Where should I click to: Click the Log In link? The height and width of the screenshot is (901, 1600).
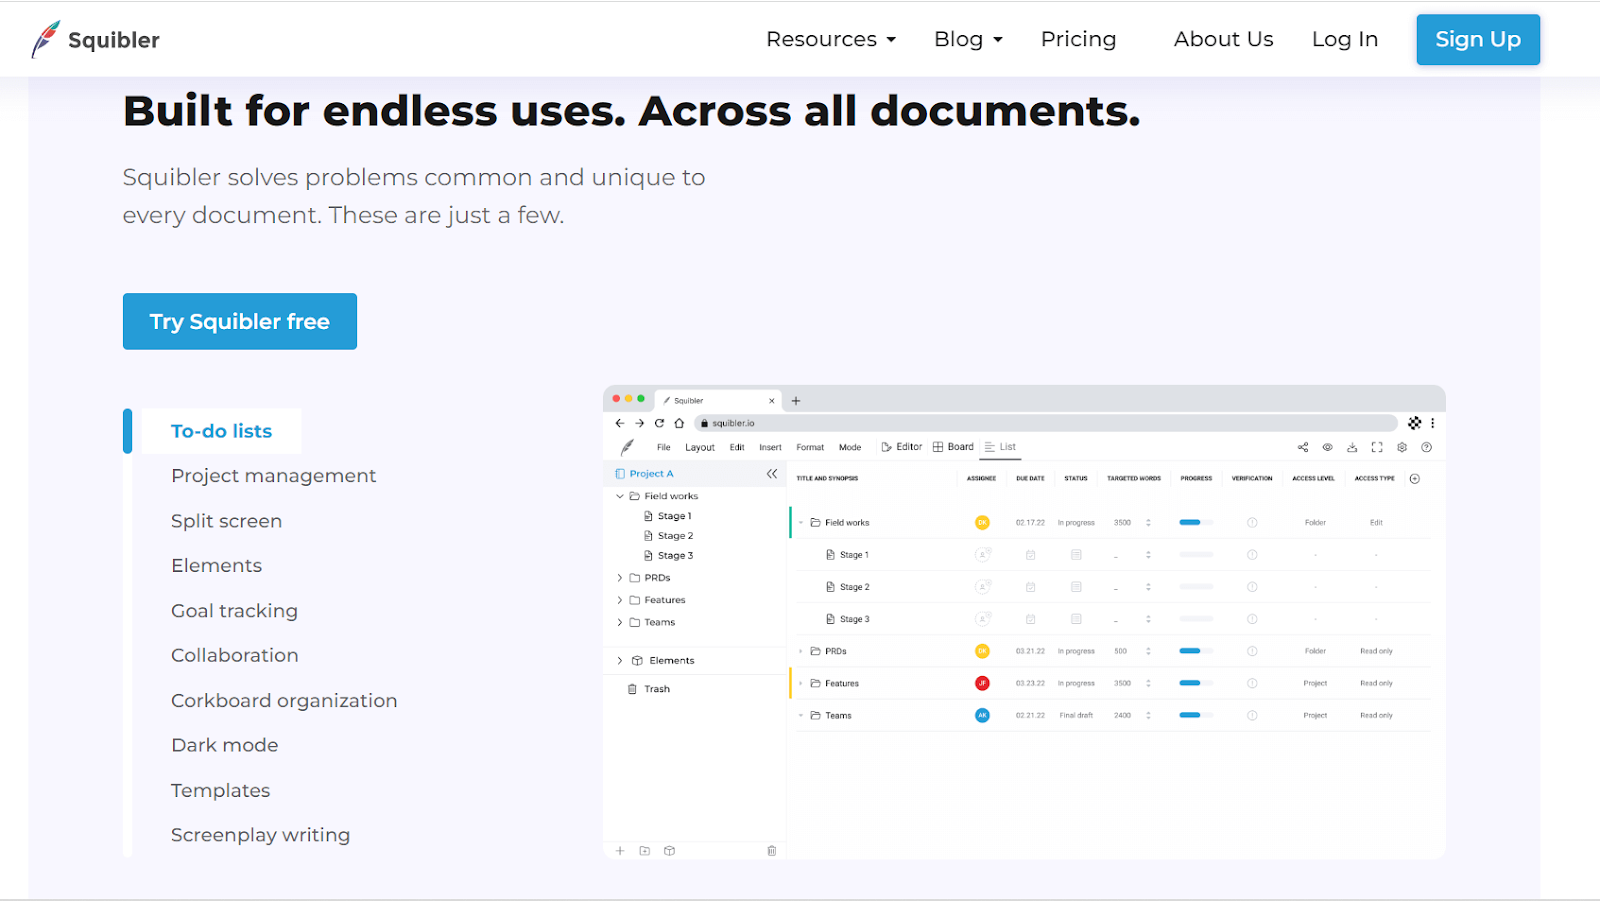point(1345,39)
